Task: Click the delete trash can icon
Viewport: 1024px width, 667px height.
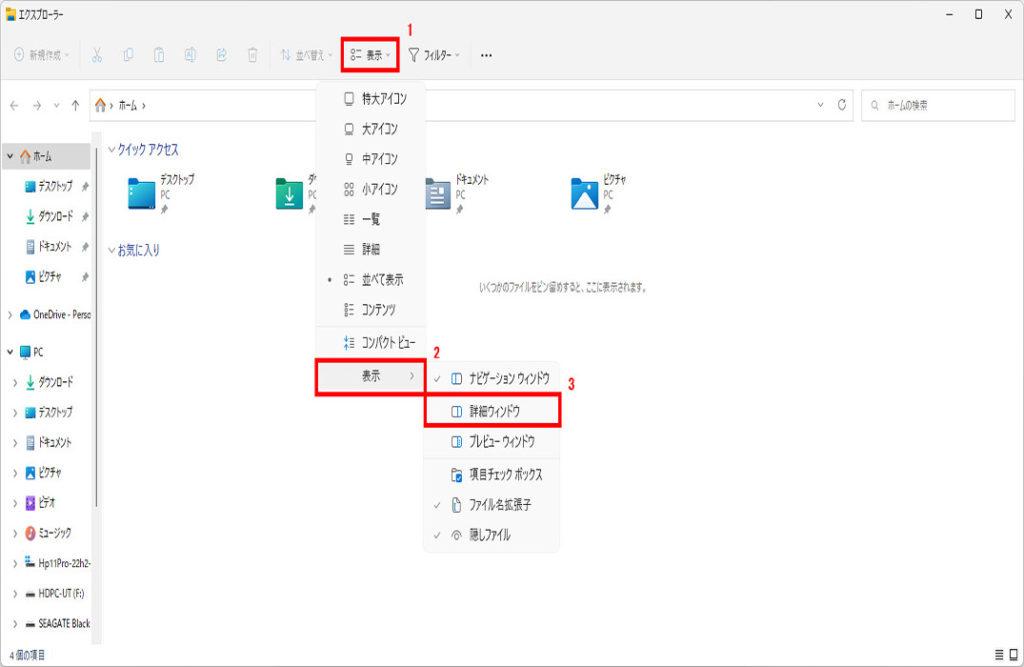Action: coord(253,55)
